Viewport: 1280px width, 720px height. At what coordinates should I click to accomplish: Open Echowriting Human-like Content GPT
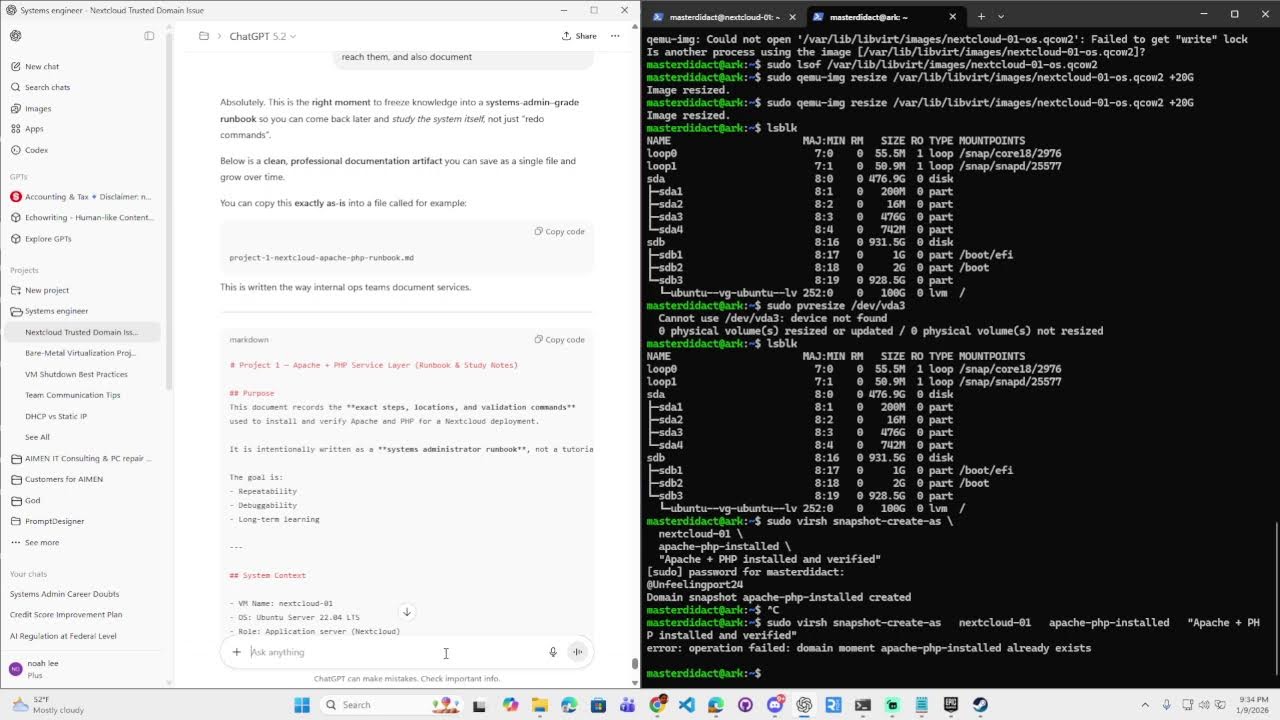80,217
